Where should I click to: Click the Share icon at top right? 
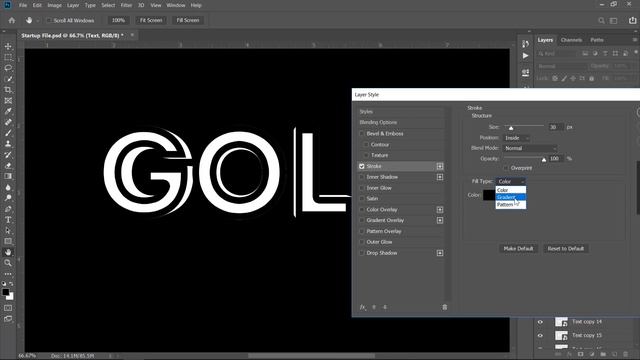632,20
